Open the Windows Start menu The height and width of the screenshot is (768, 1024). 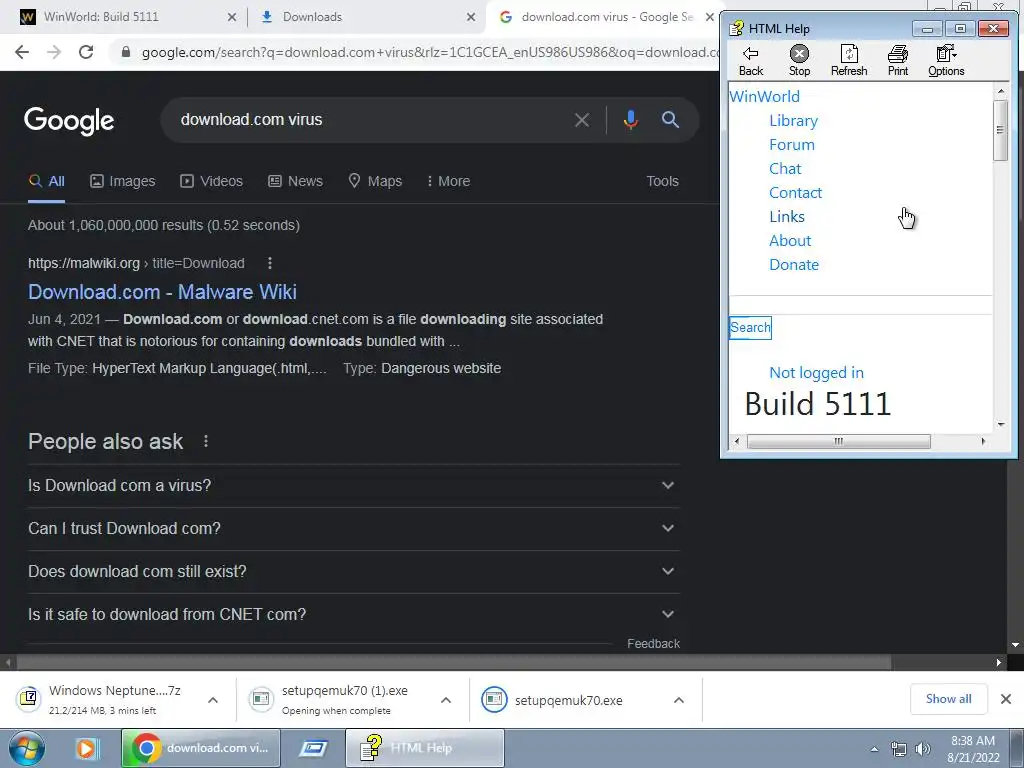click(27, 748)
